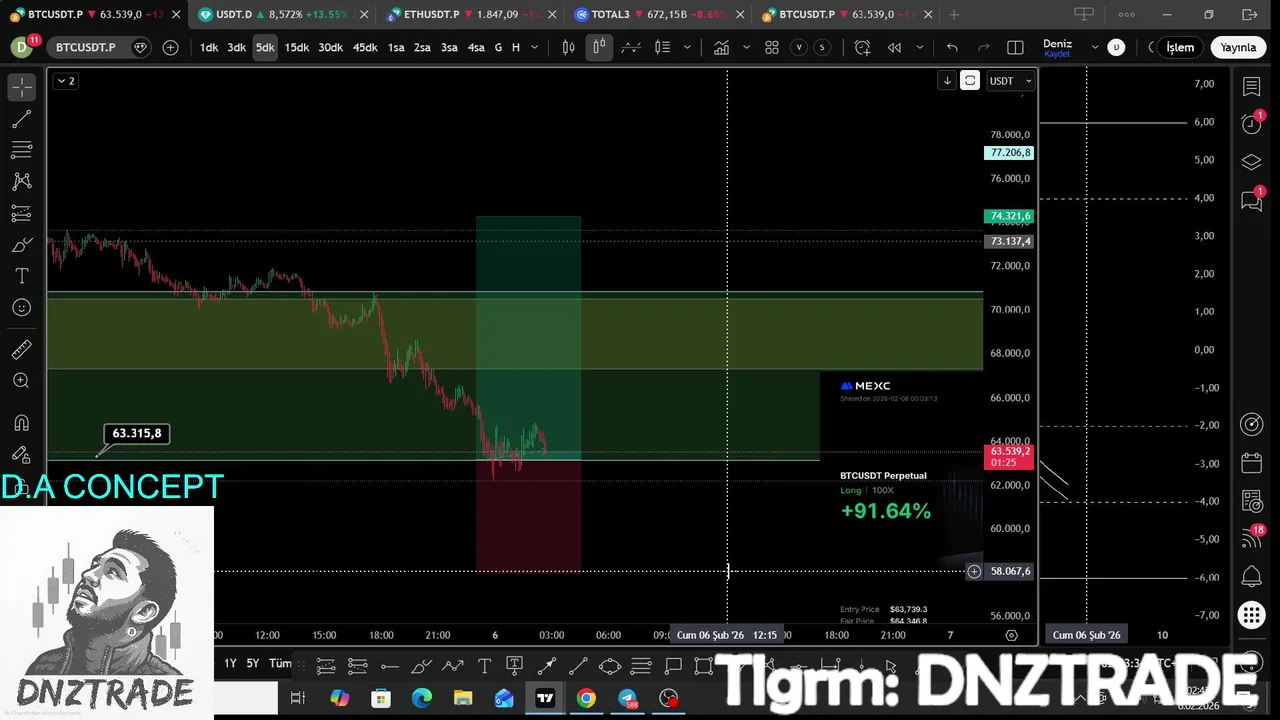
Task: Select the green profit zone of long position
Action: [x=528, y=336]
